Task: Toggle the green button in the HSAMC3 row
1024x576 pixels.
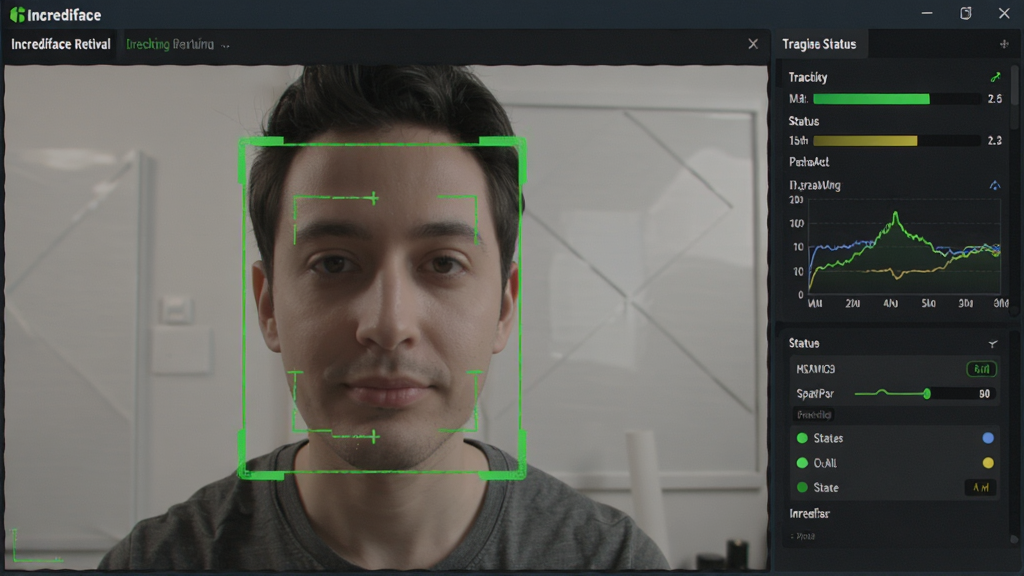Action: [x=981, y=369]
